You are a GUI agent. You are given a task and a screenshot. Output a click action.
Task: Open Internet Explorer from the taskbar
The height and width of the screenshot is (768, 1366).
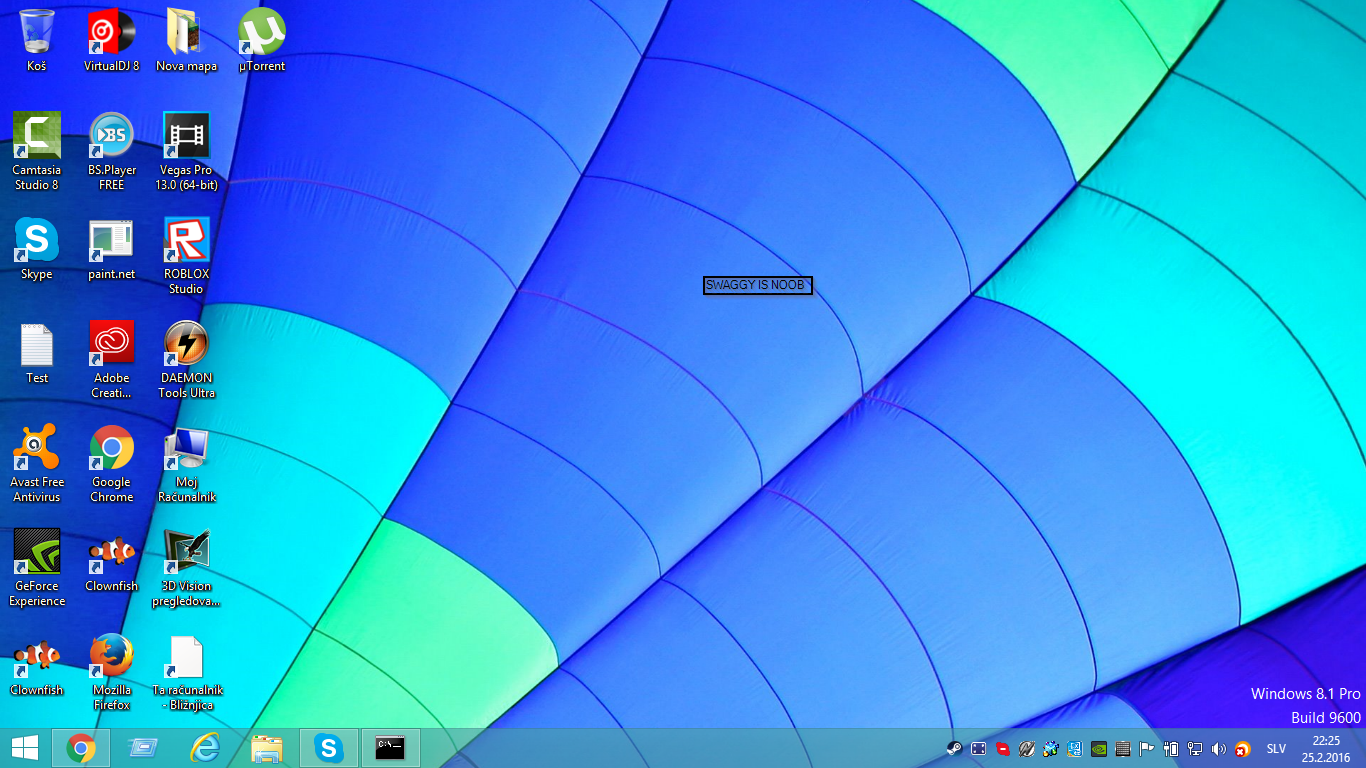pyautogui.click(x=205, y=748)
